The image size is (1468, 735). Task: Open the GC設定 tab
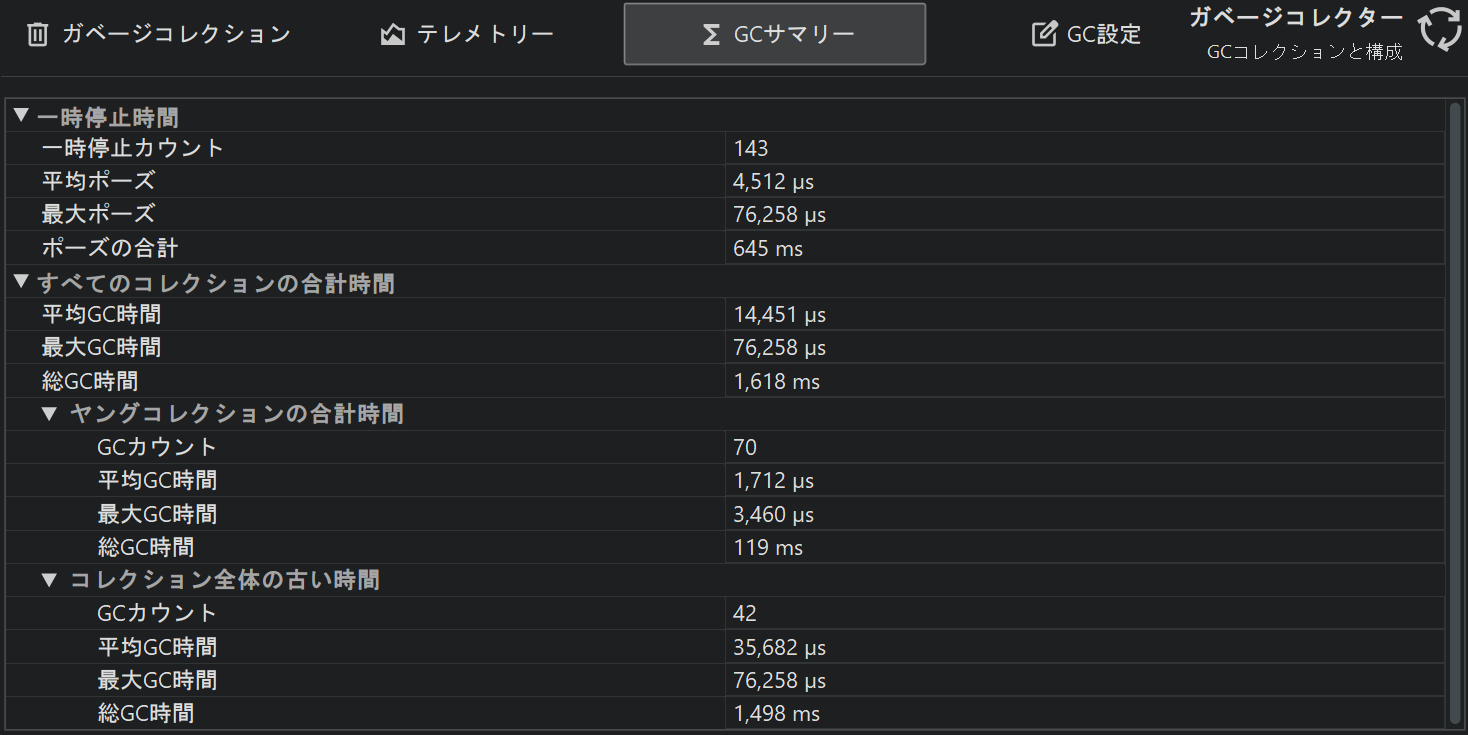click(x=1086, y=35)
